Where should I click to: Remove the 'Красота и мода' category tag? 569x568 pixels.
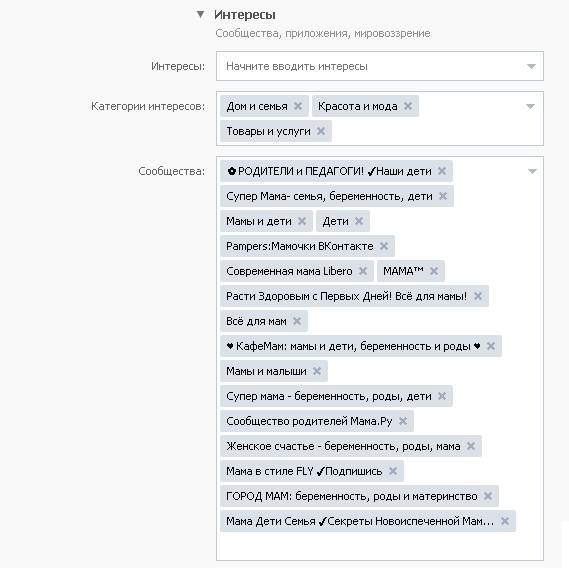coord(408,106)
